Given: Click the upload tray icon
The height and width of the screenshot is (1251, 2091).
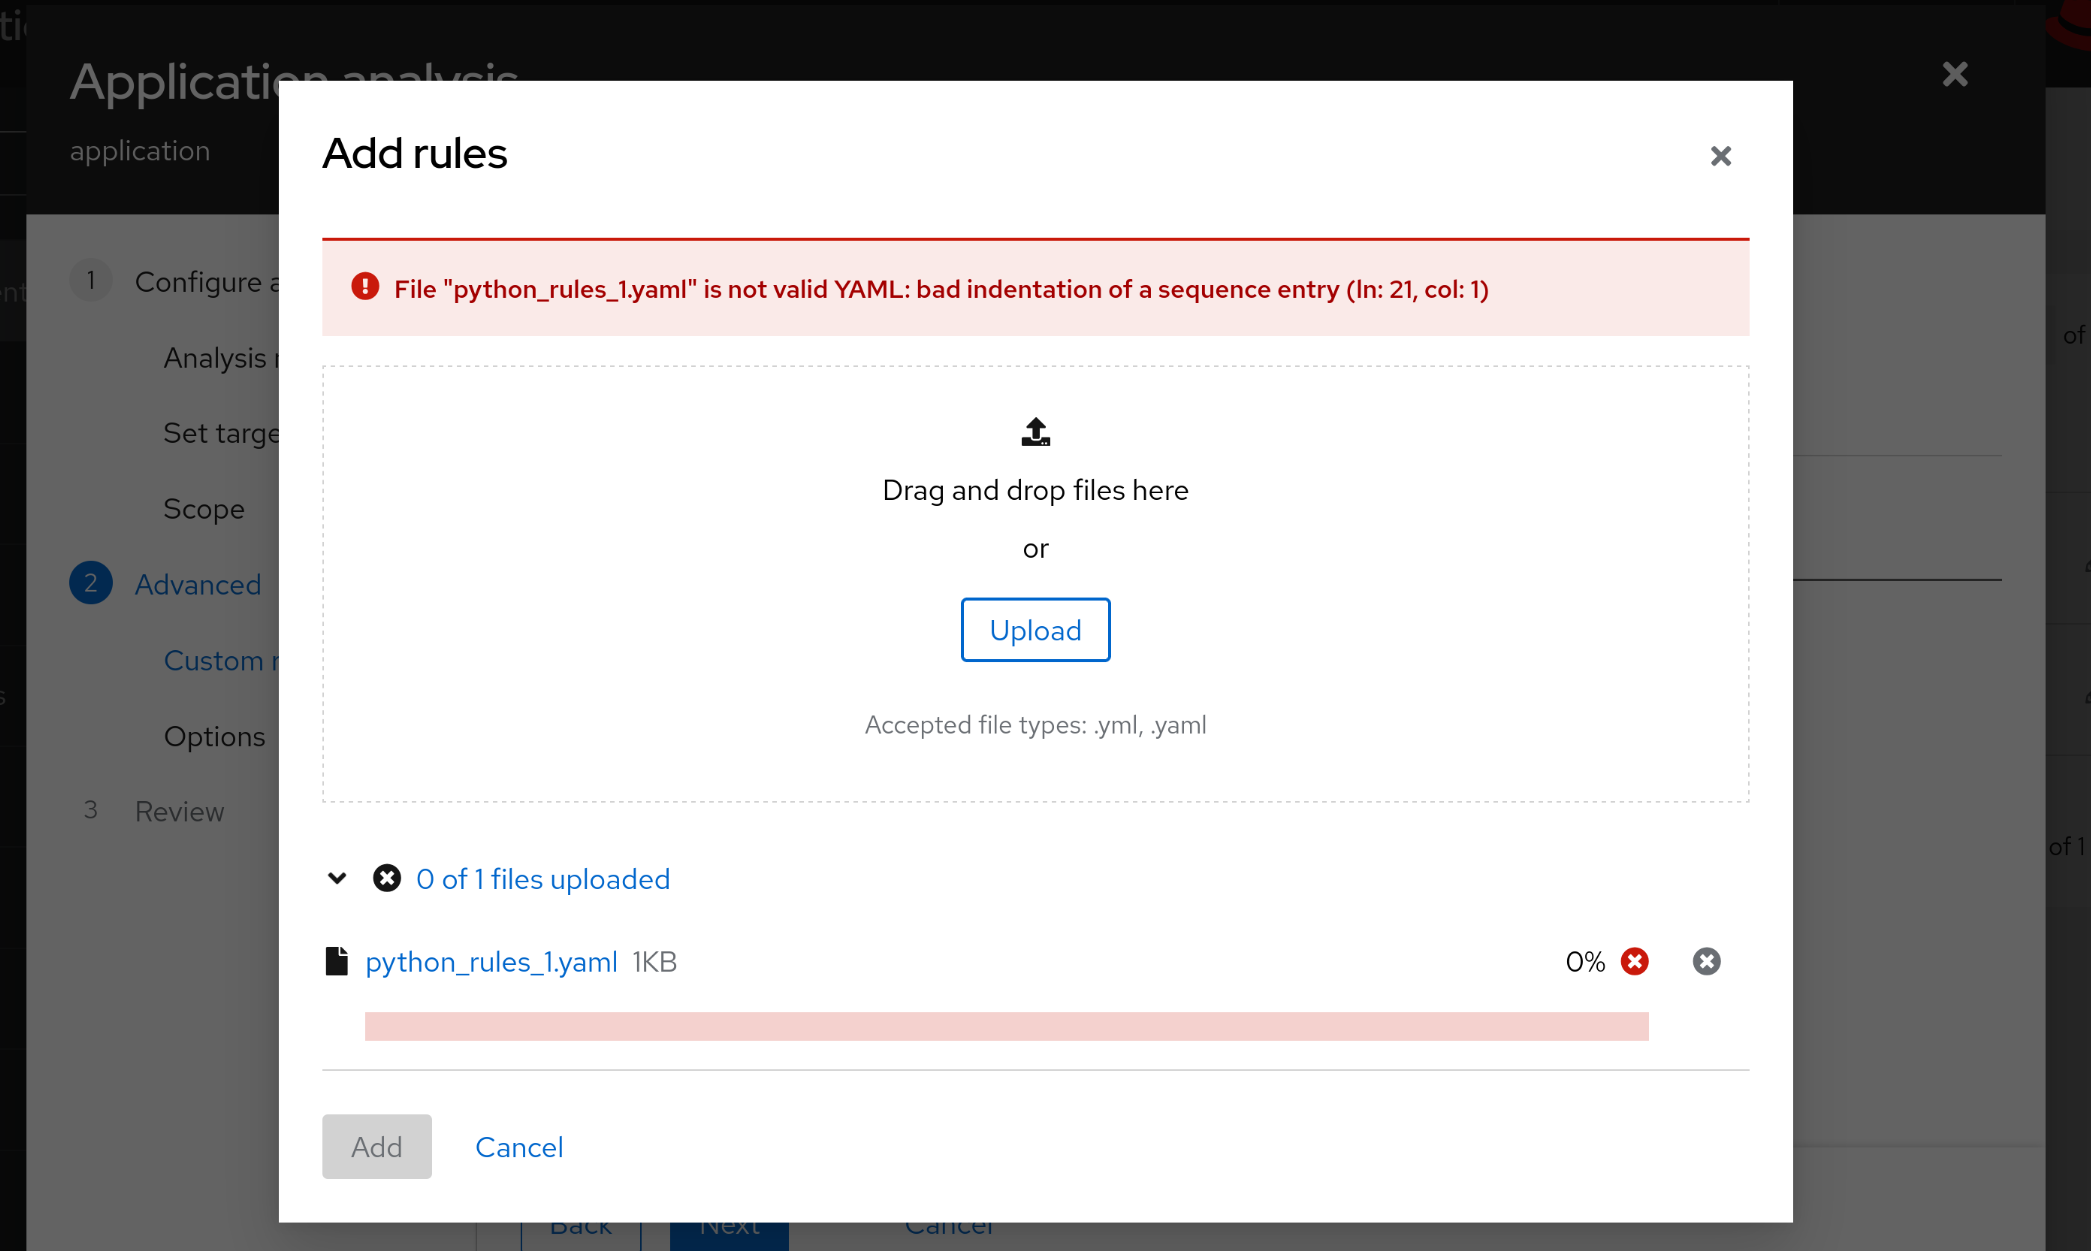Looking at the screenshot, I should (1035, 432).
